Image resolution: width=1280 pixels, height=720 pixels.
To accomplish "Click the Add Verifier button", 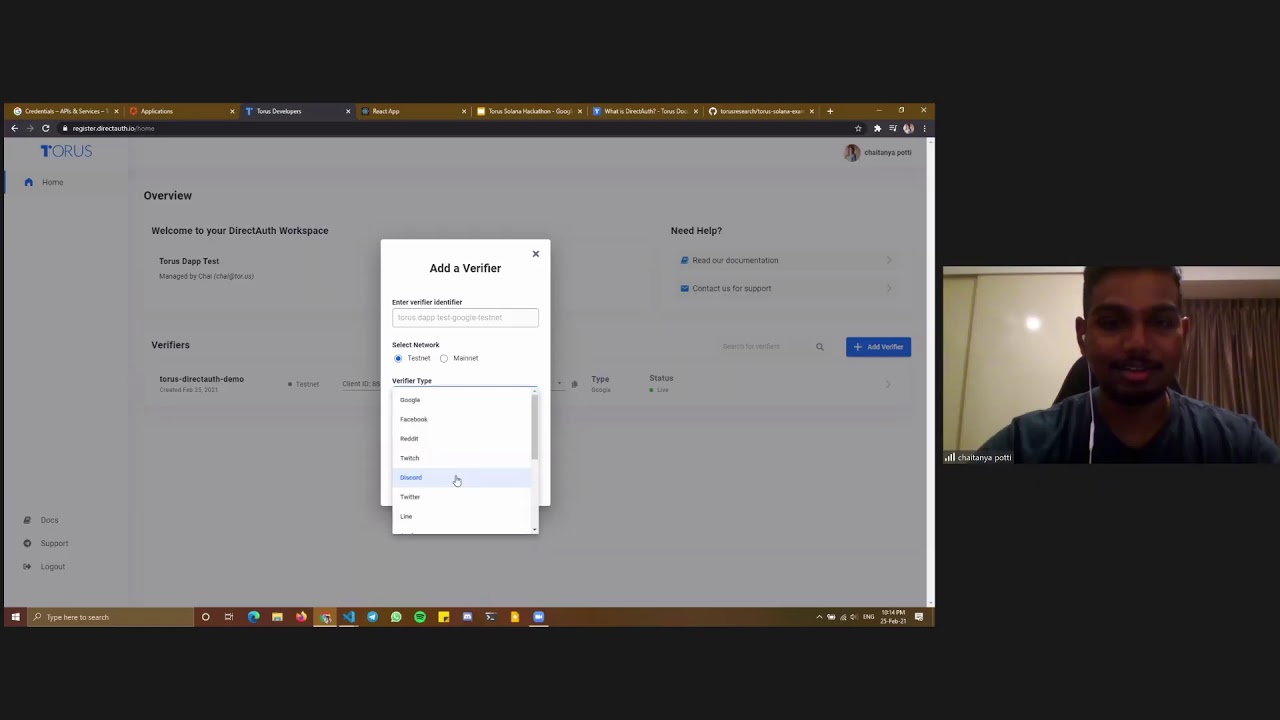I will point(878,347).
